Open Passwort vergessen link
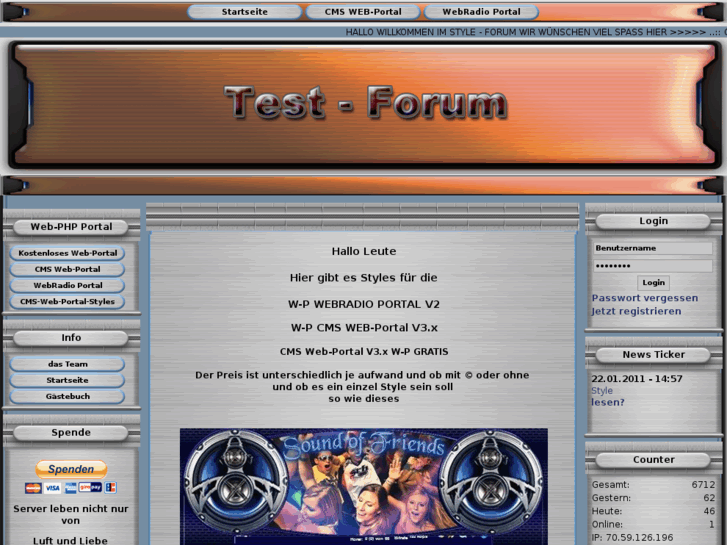 pyautogui.click(x=644, y=298)
